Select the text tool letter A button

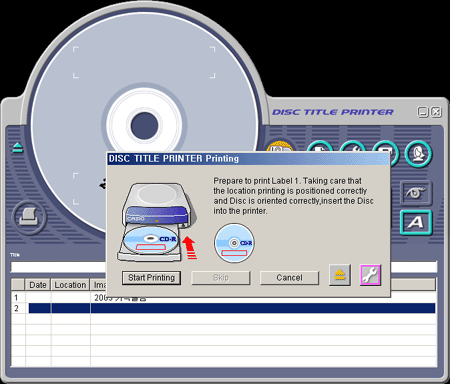pyautogui.click(x=416, y=222)
